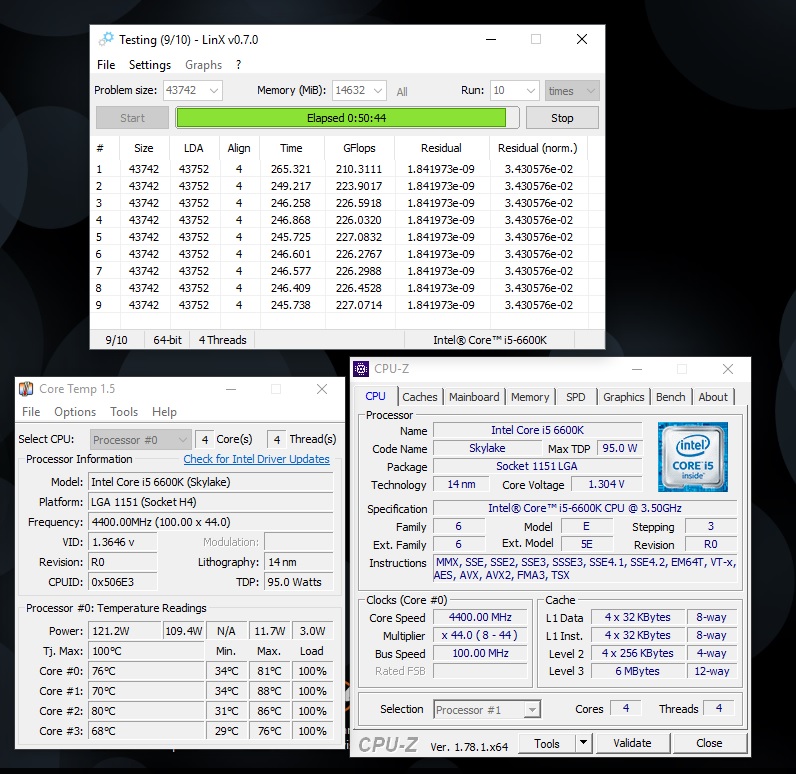Click the LinX app icon in title bar
Image resolution: width=796 pixels, height=774 pixels.
[x=107, y=40]
